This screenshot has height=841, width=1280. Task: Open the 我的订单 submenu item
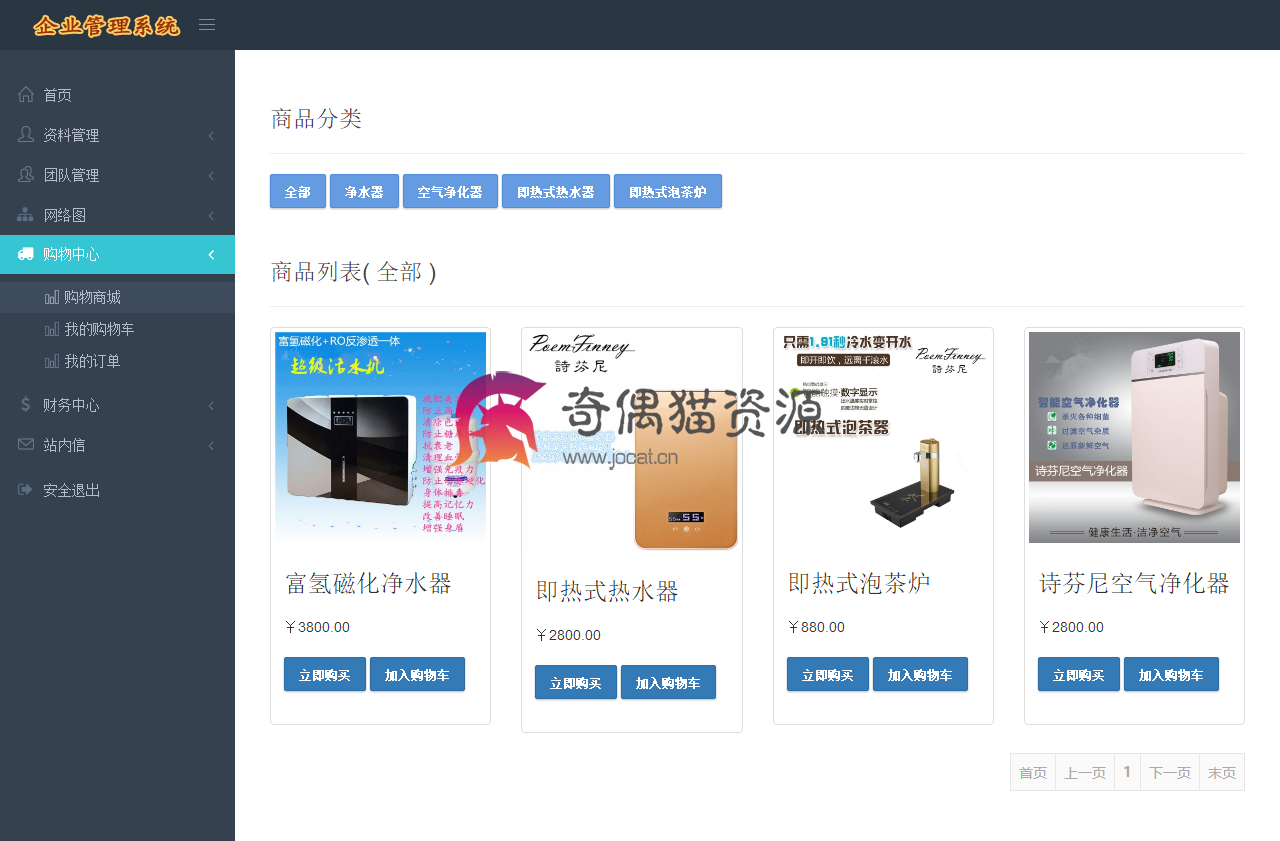pyautogui.click(x=117, y=361)
